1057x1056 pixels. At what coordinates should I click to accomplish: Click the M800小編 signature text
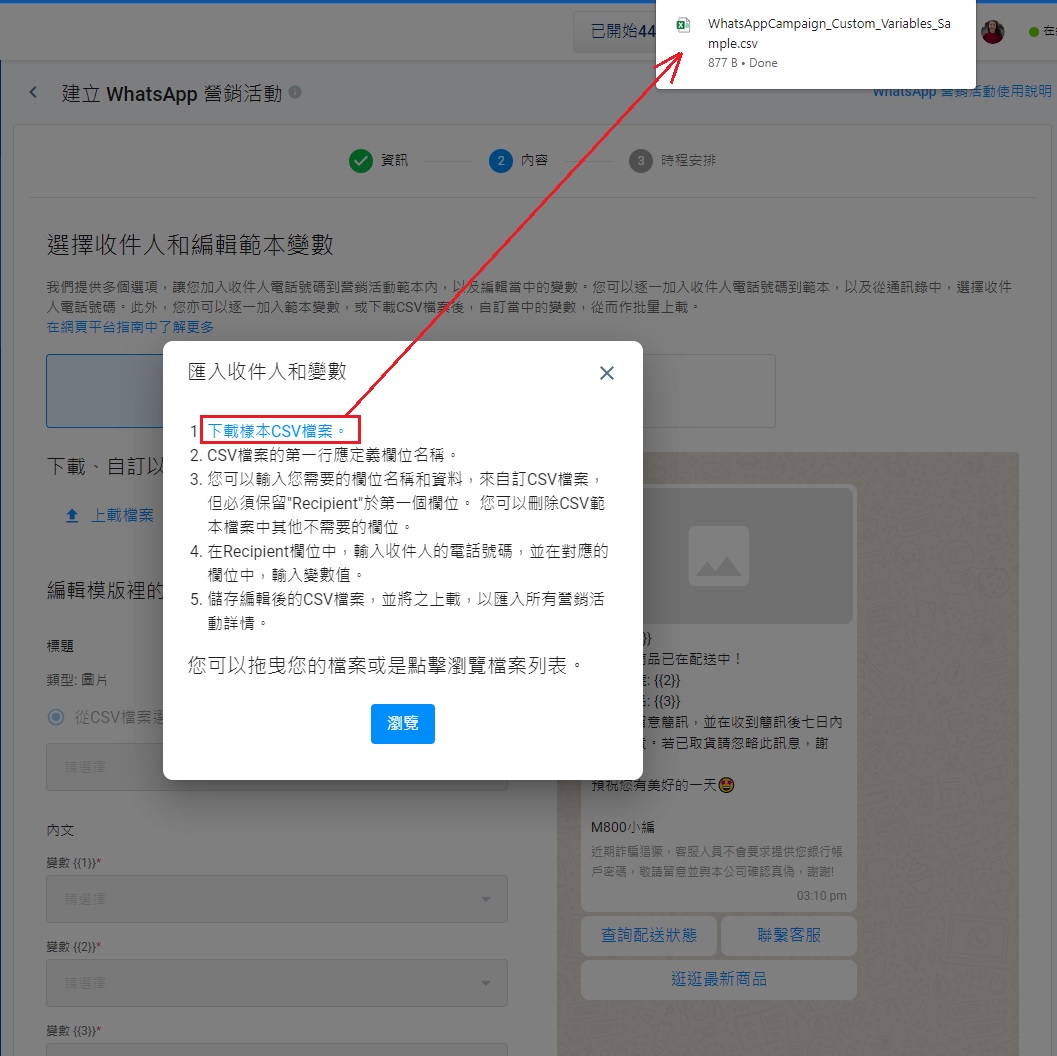[x=622, y=827]
